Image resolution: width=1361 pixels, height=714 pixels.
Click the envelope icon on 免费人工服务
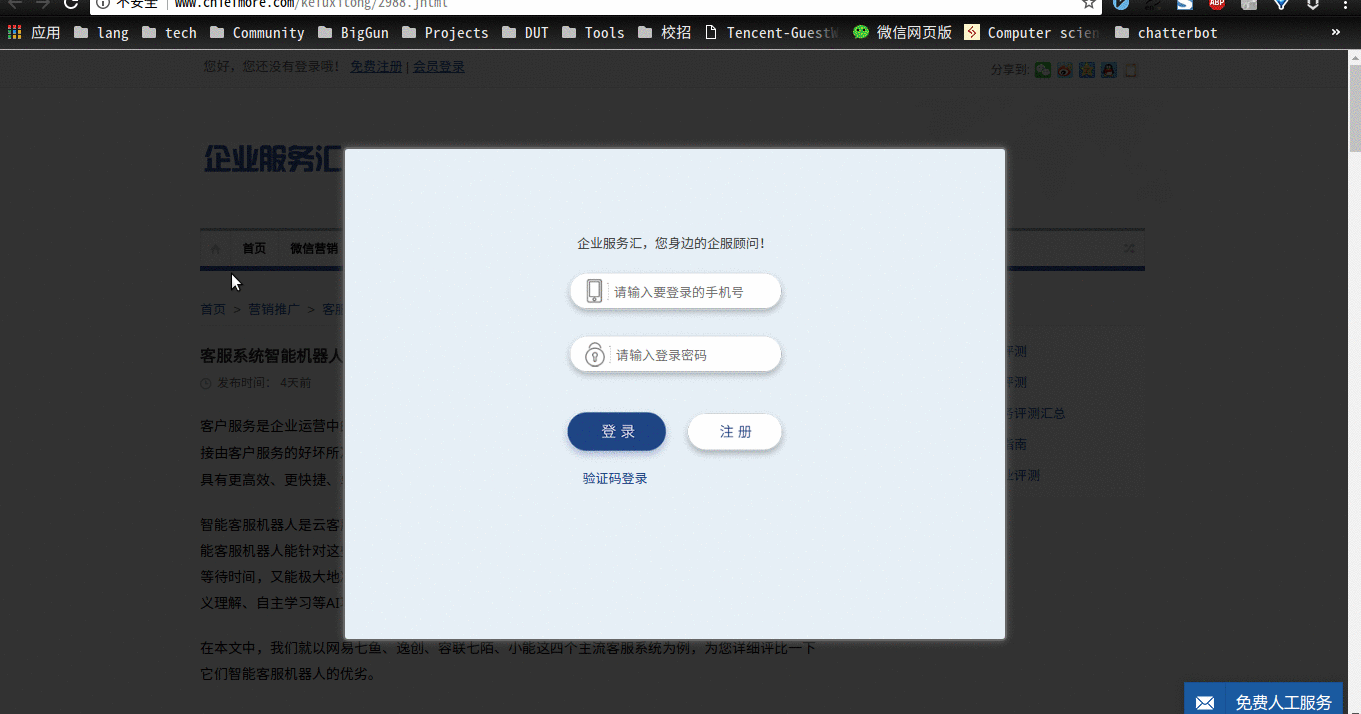coord(1205,702)
